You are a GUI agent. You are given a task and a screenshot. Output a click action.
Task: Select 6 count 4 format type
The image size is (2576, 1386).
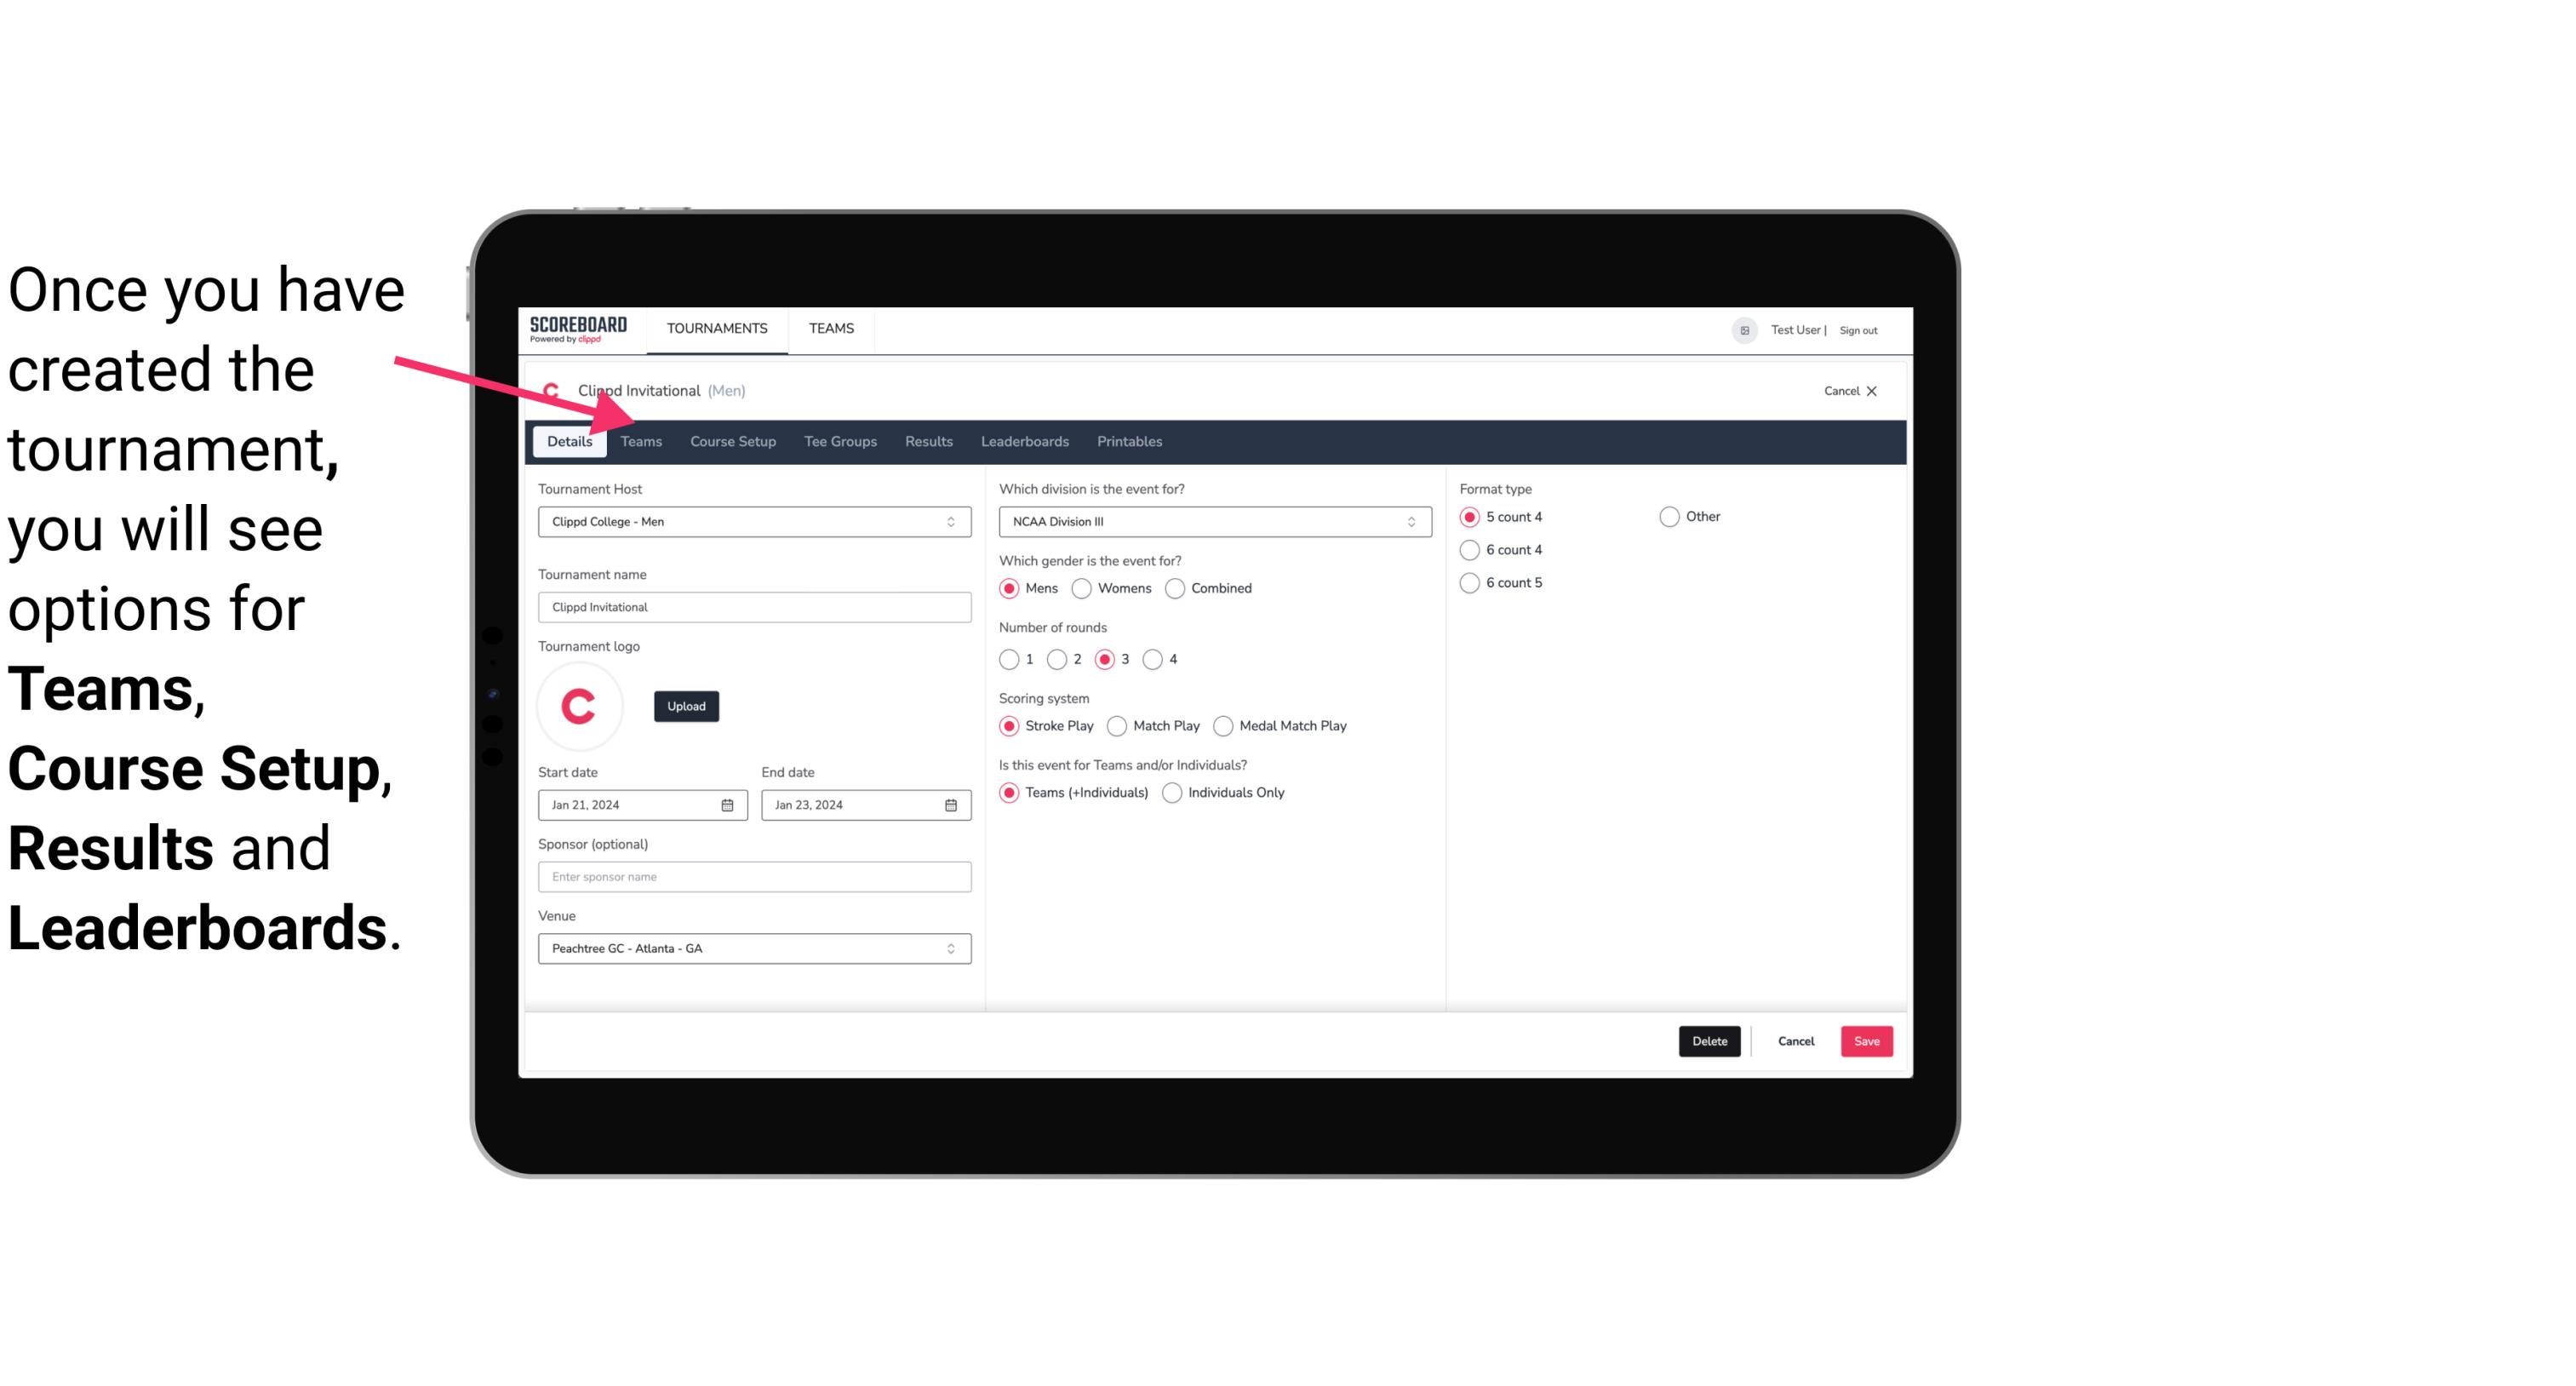tap(1470, 550)
